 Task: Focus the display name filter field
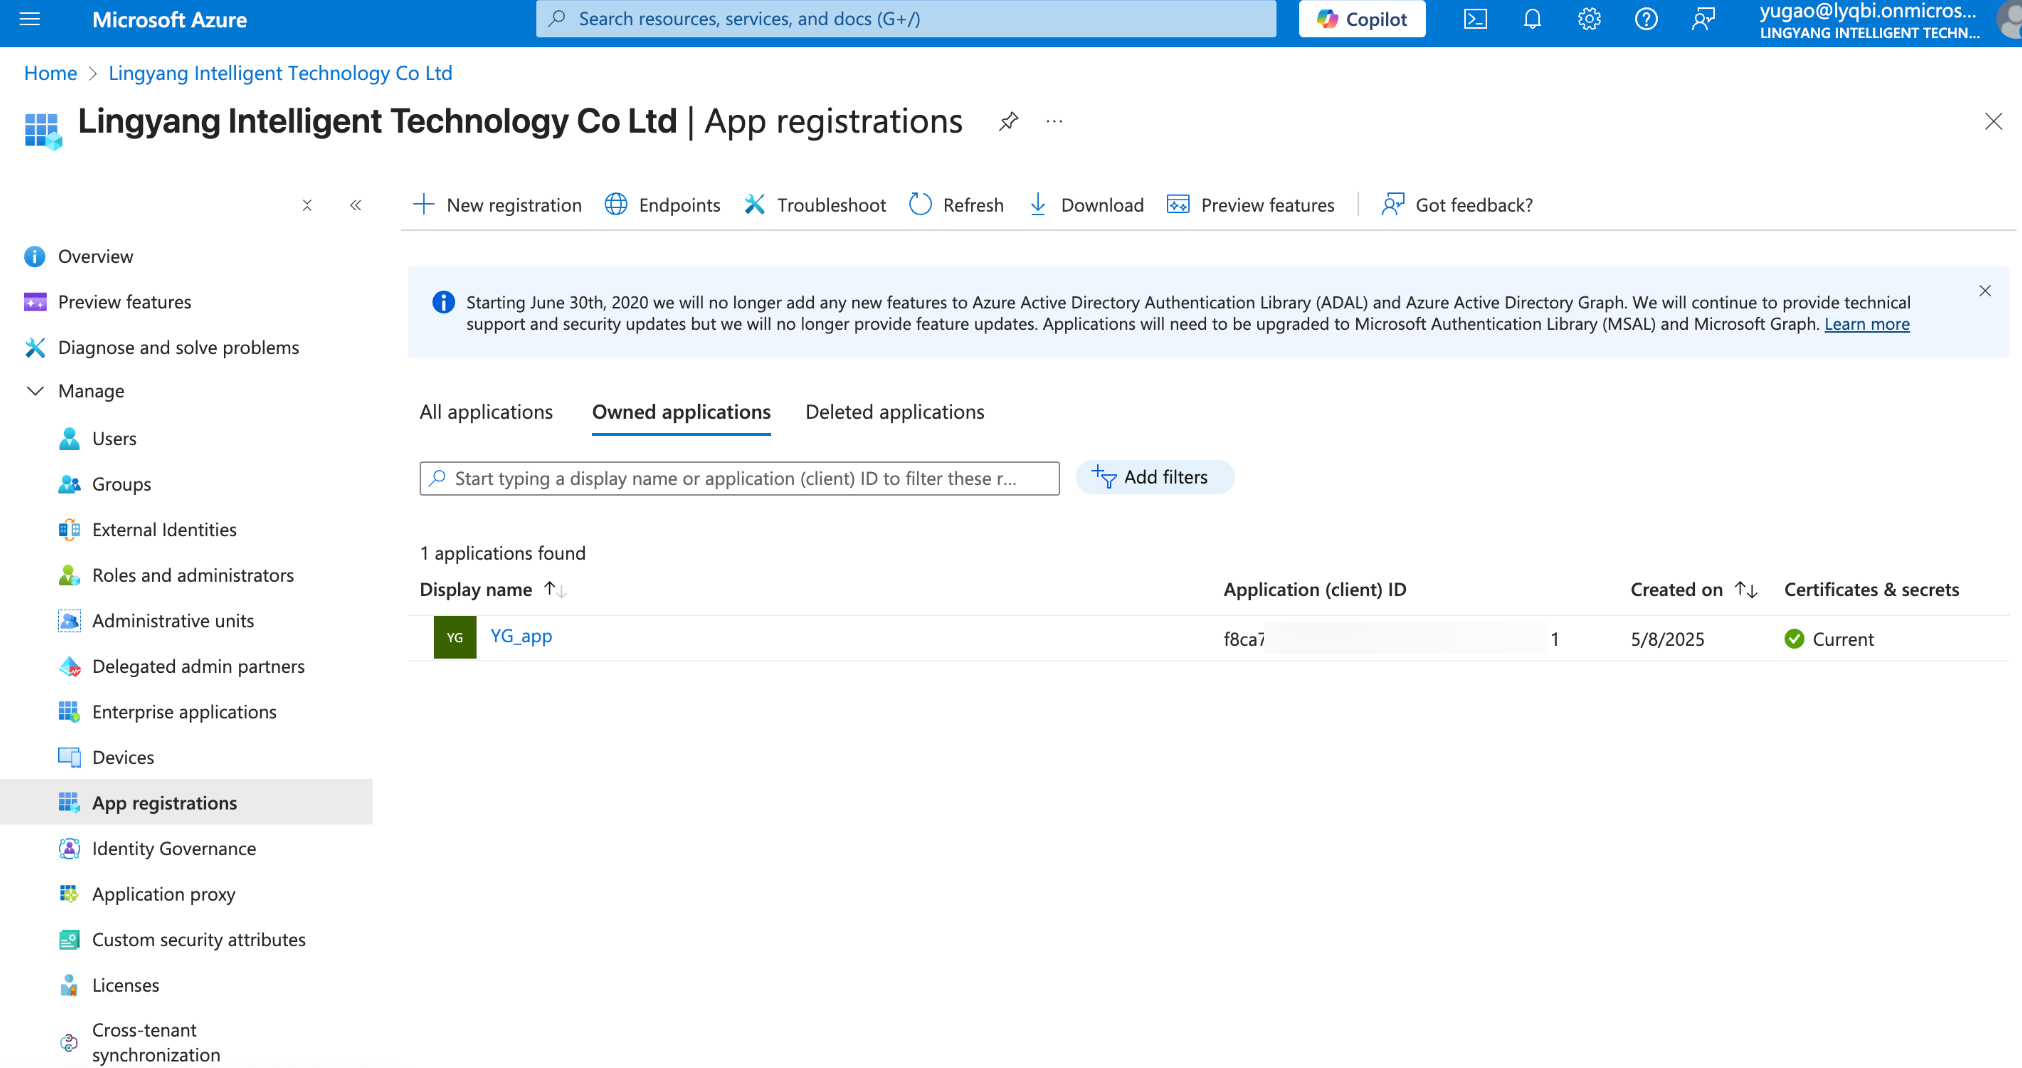point(739,478)
